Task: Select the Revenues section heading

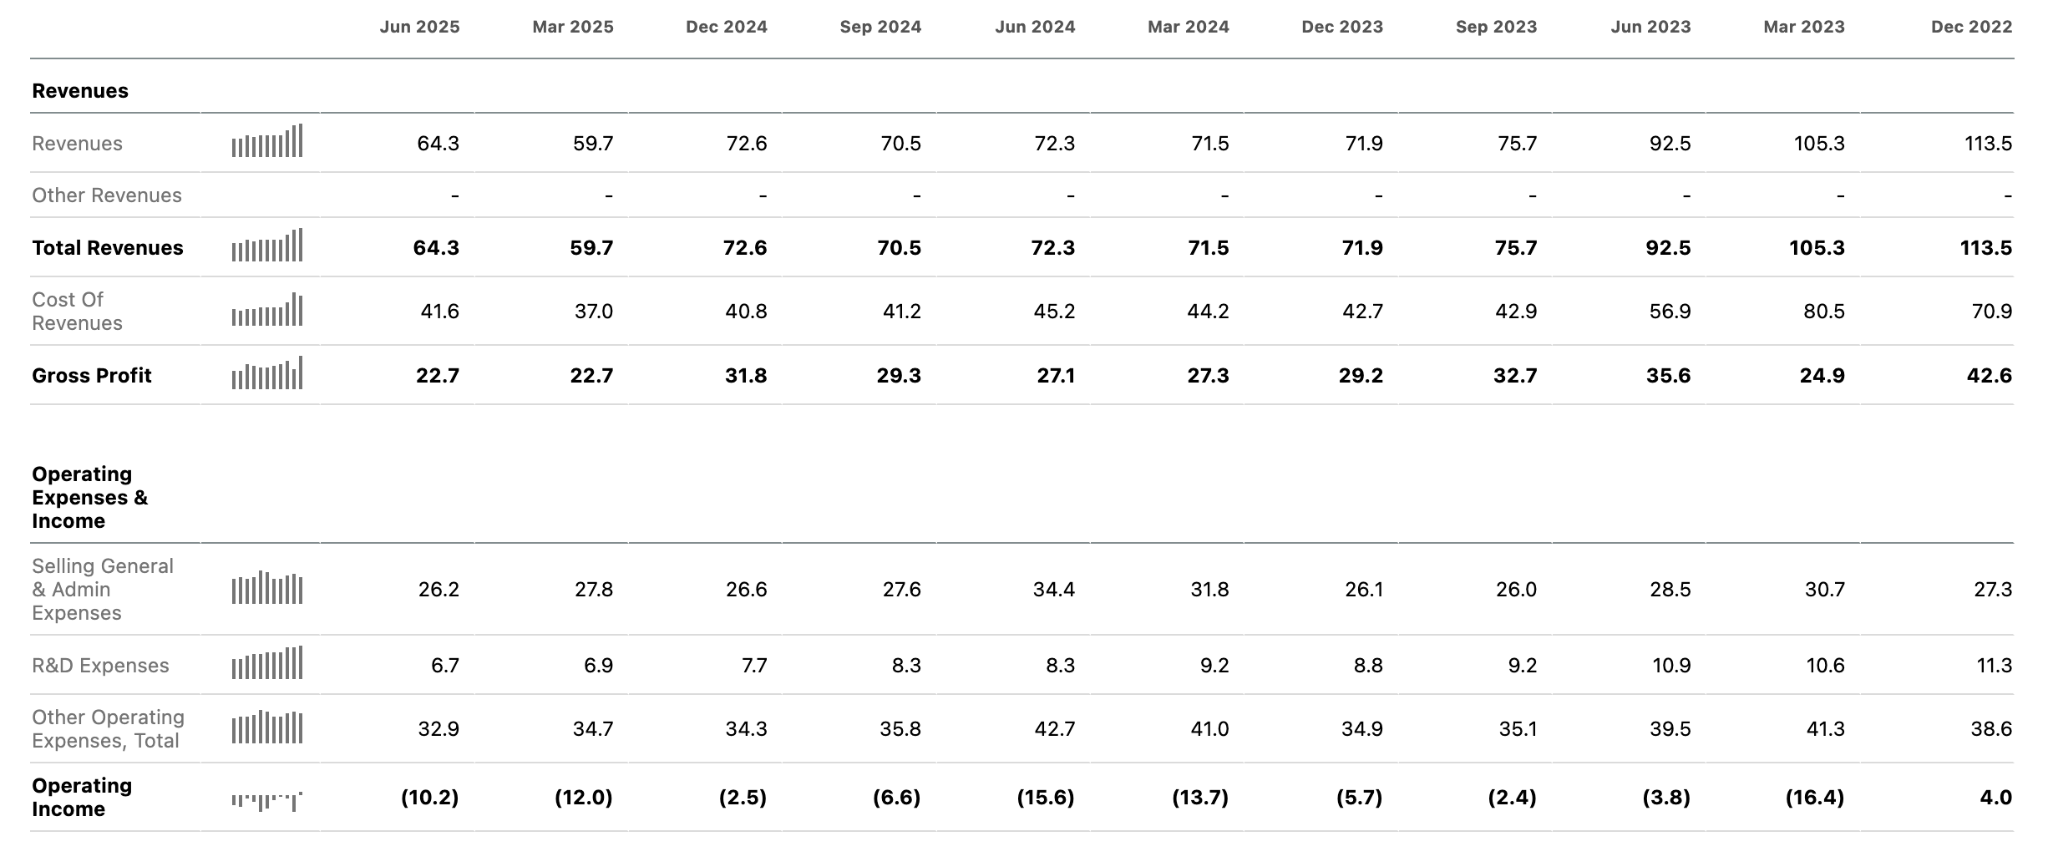Action: pos(80,91)
